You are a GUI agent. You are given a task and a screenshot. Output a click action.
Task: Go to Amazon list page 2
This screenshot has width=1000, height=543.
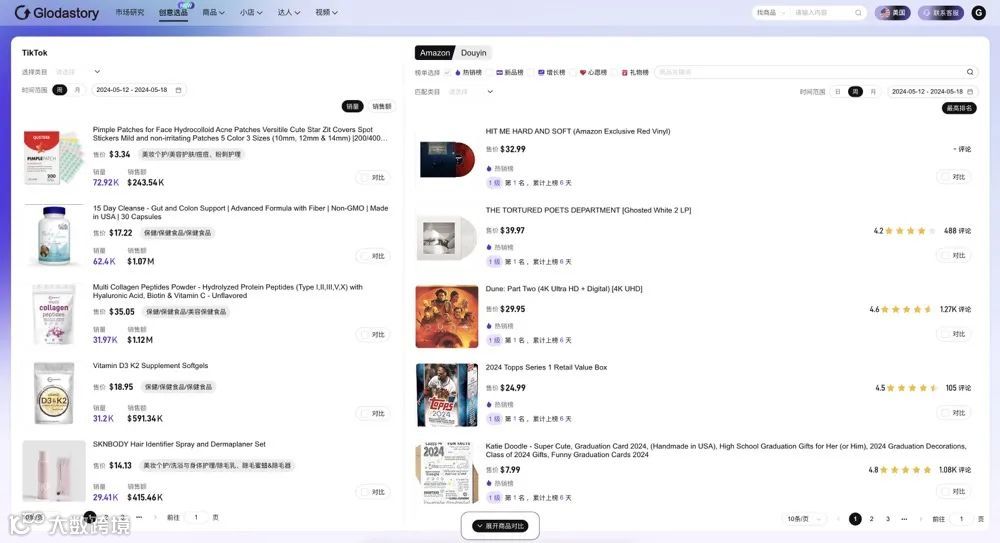tap(871, 519)
